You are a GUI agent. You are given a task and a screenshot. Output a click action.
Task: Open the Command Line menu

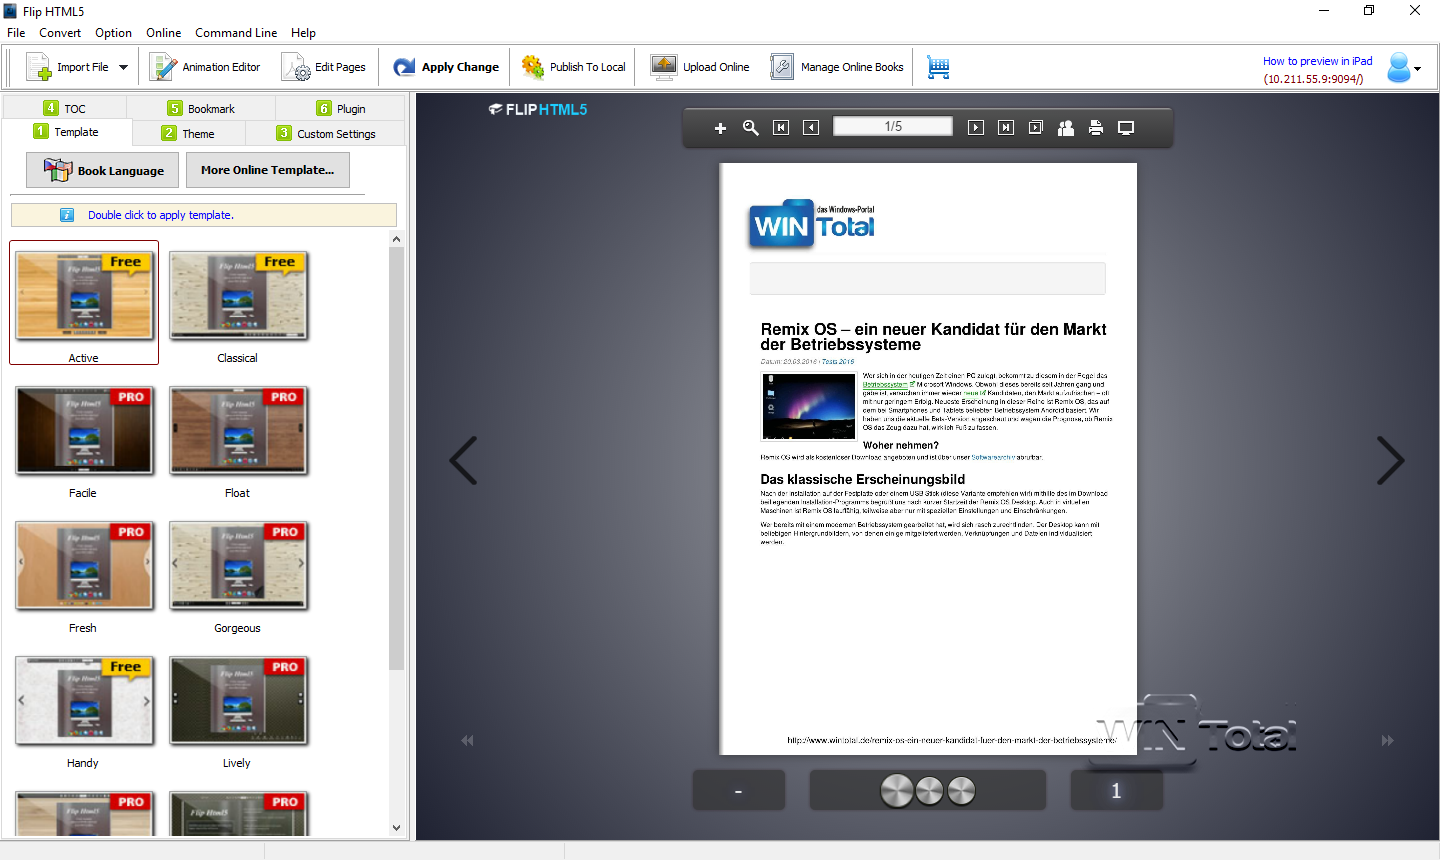pos(236,33)
